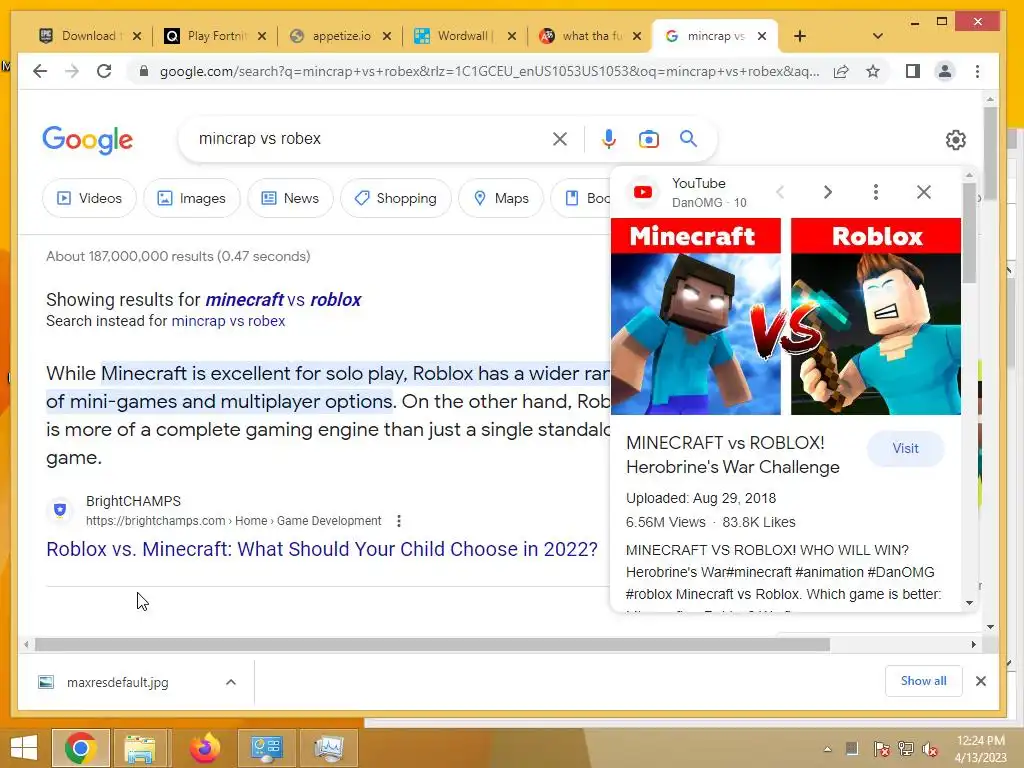Viewport: 1024px width, 768px height.
Task: Go back to the previous page
Action: 40,71
